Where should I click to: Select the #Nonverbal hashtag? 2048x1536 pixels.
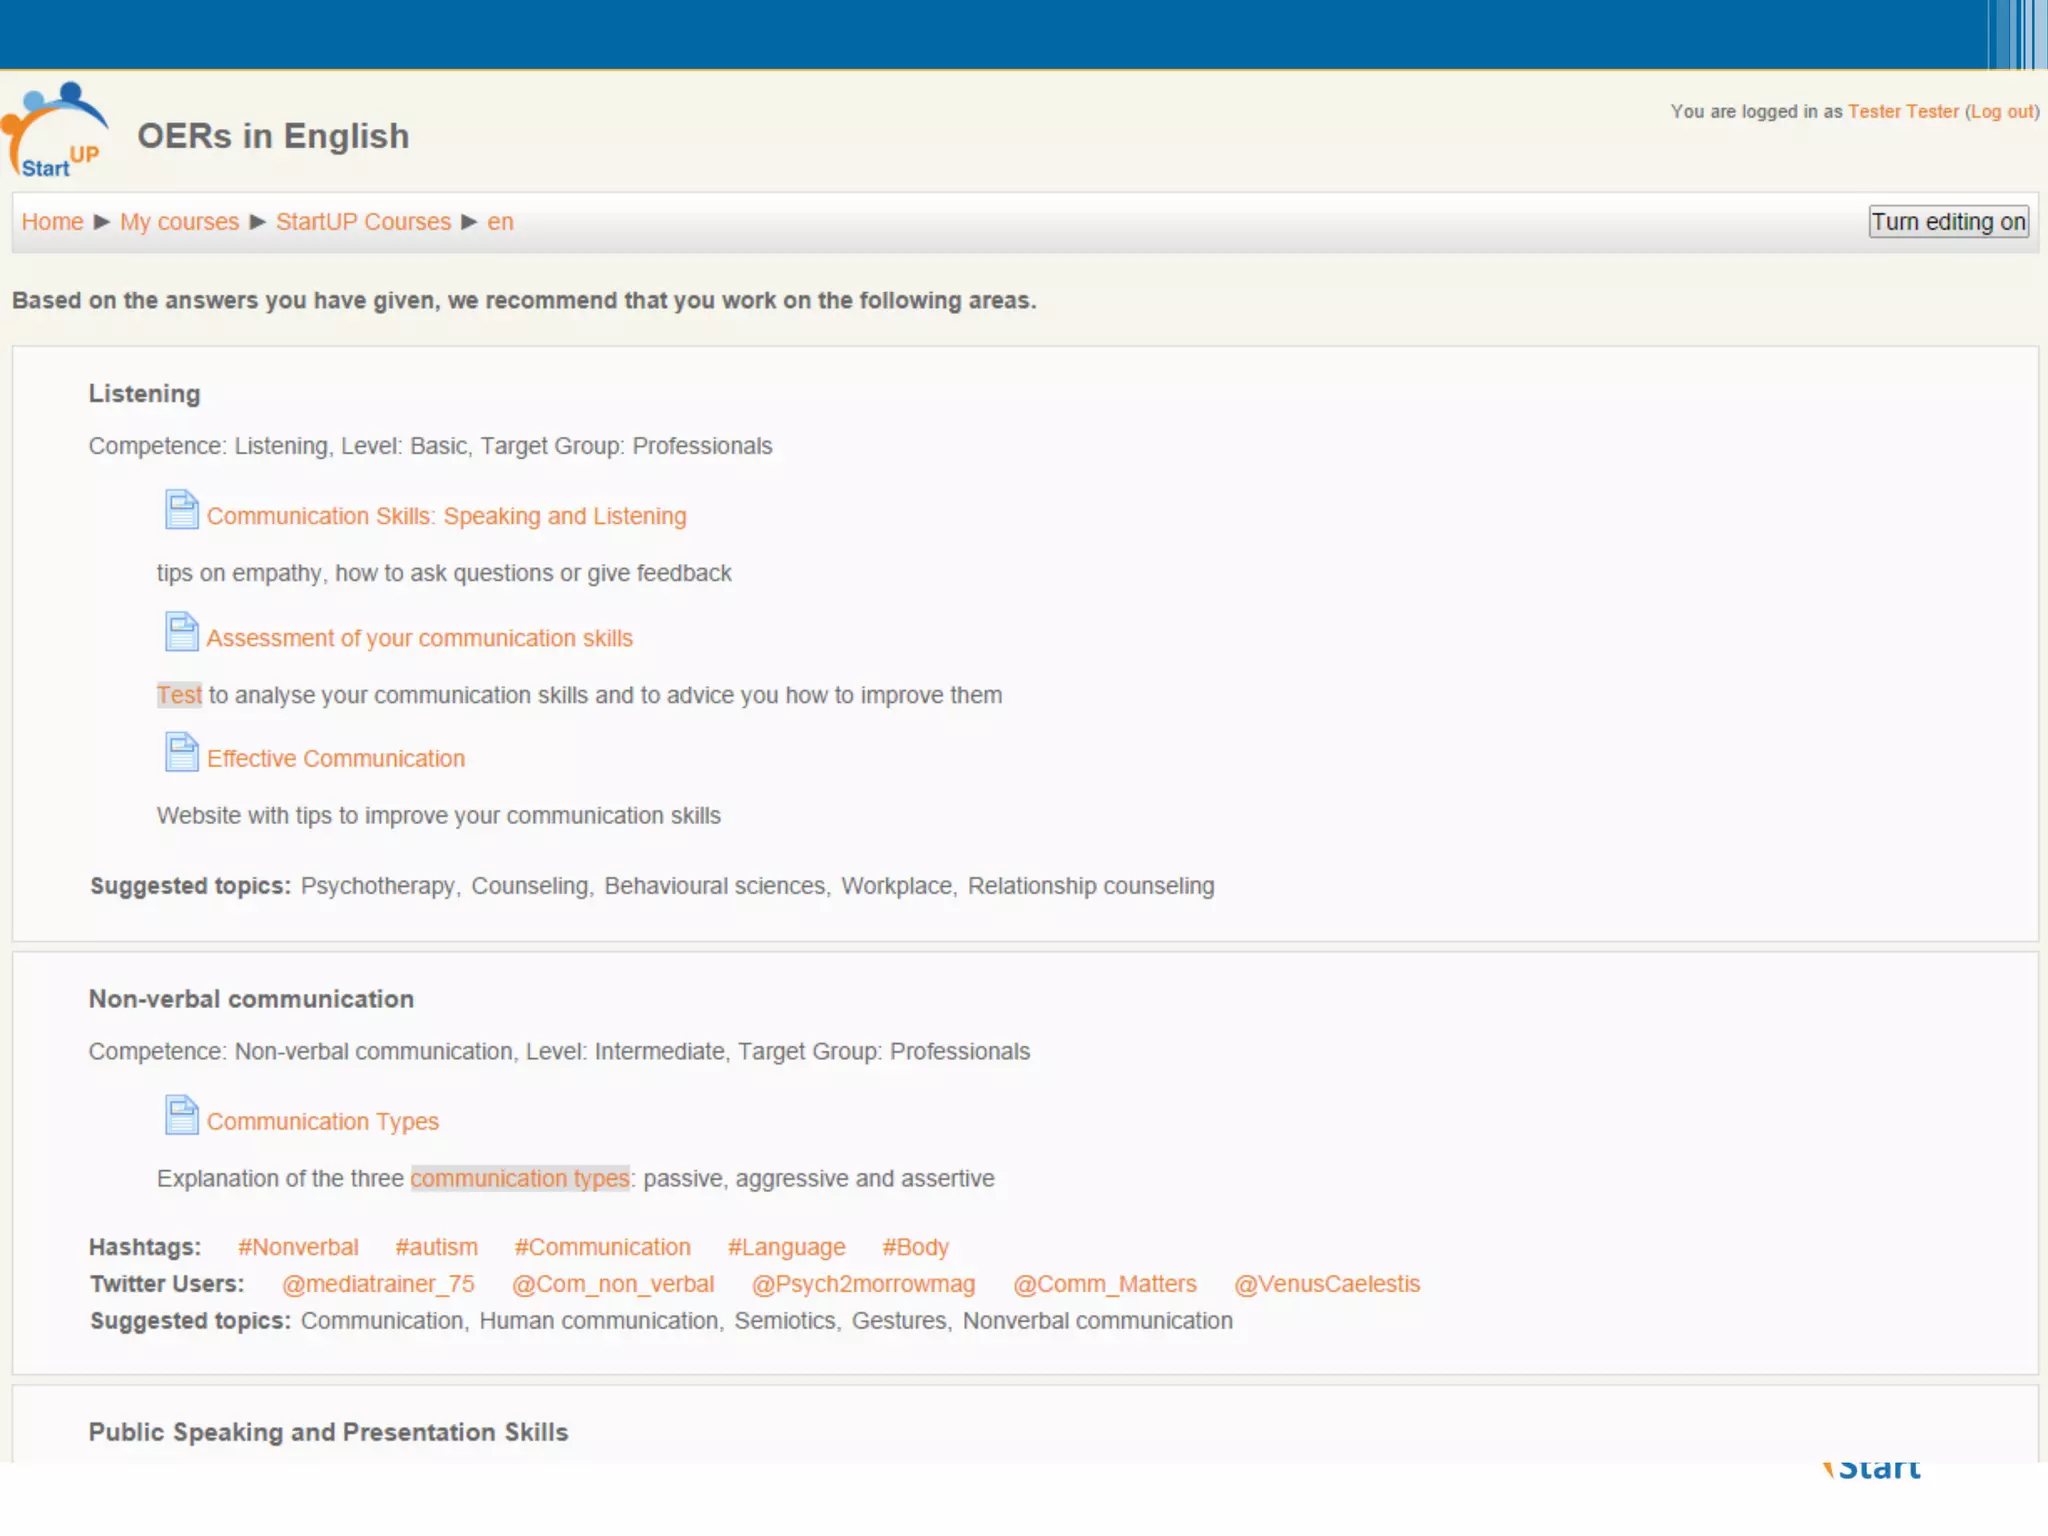pos(298,1247)
